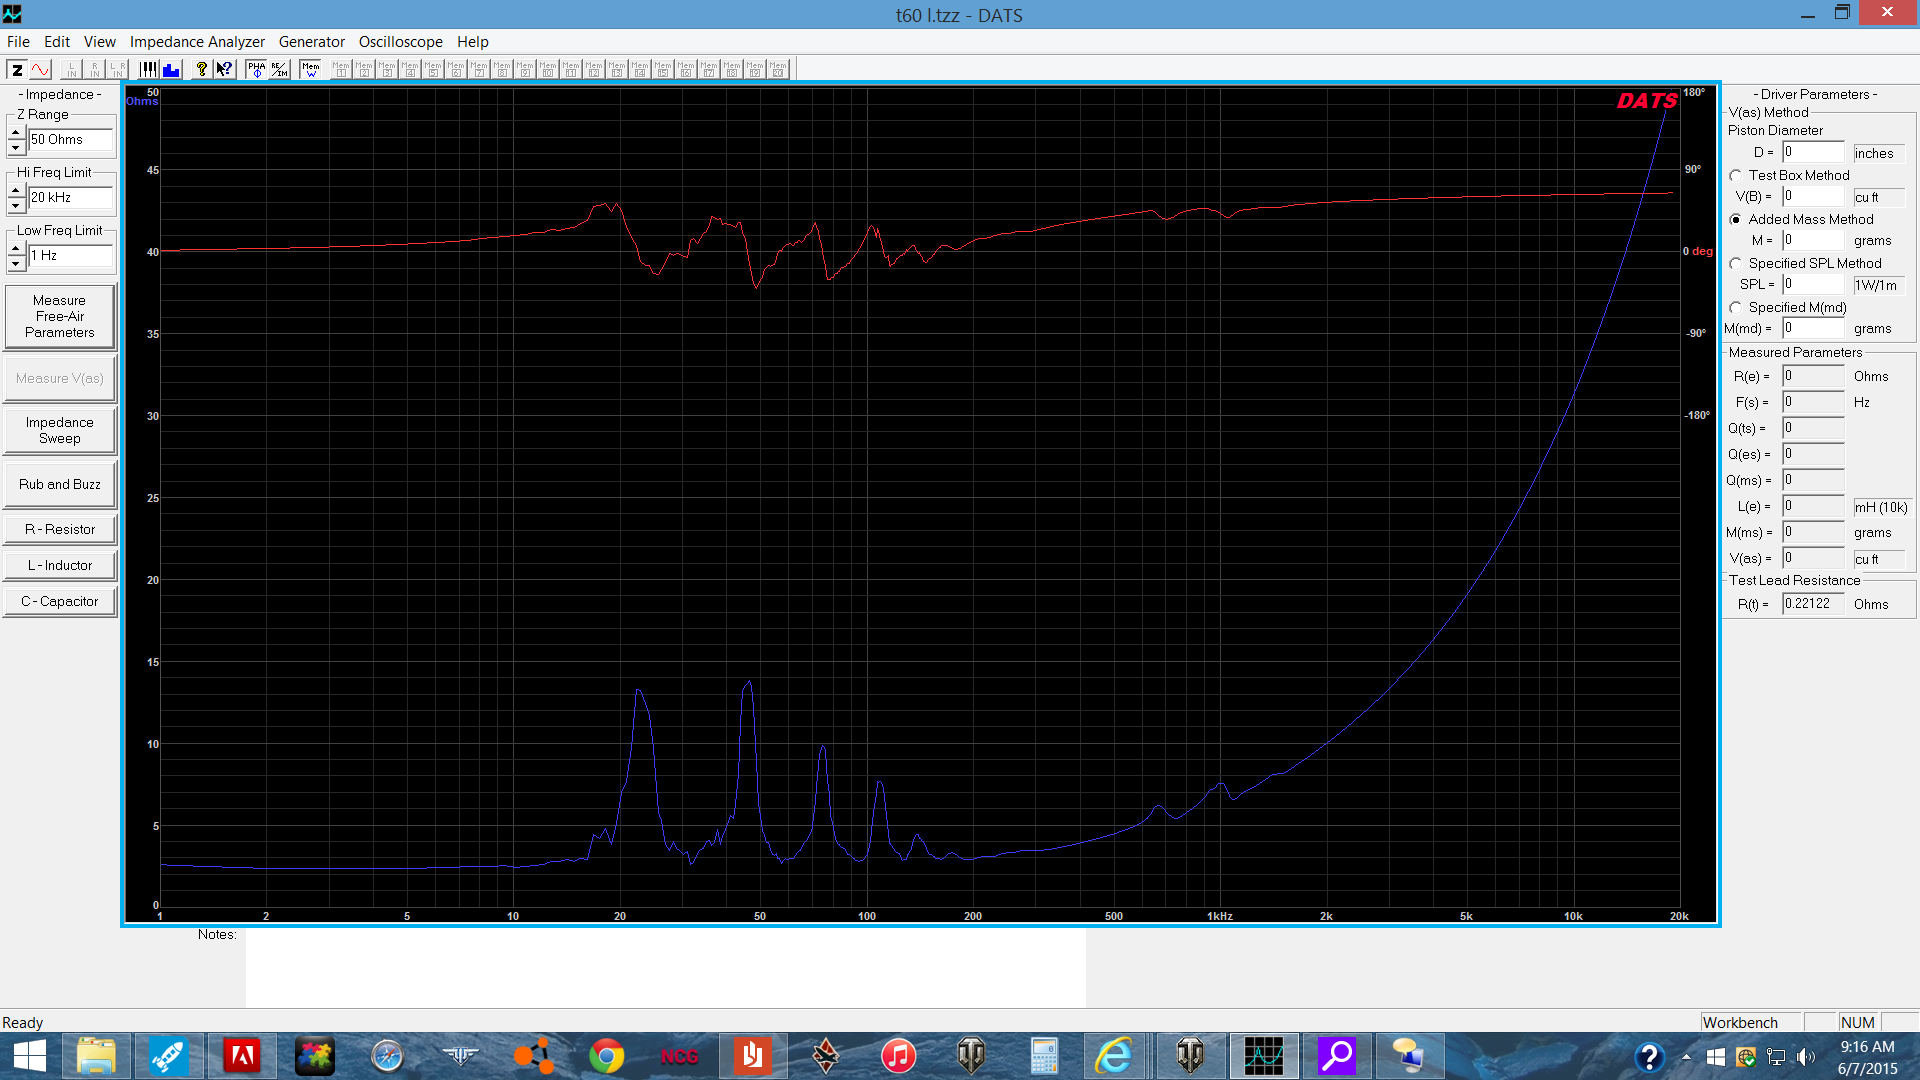Open the Generator menu
The width and height of the screenshot is (1920, 1080).
pyautogui.click(x=312, y=41)
